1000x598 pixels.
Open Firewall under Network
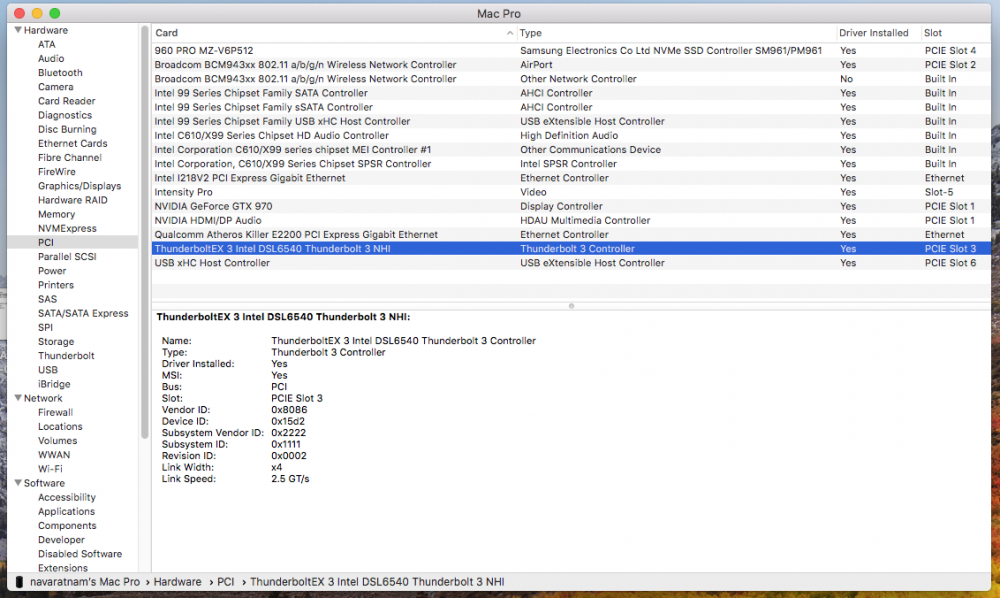point(55,412)
